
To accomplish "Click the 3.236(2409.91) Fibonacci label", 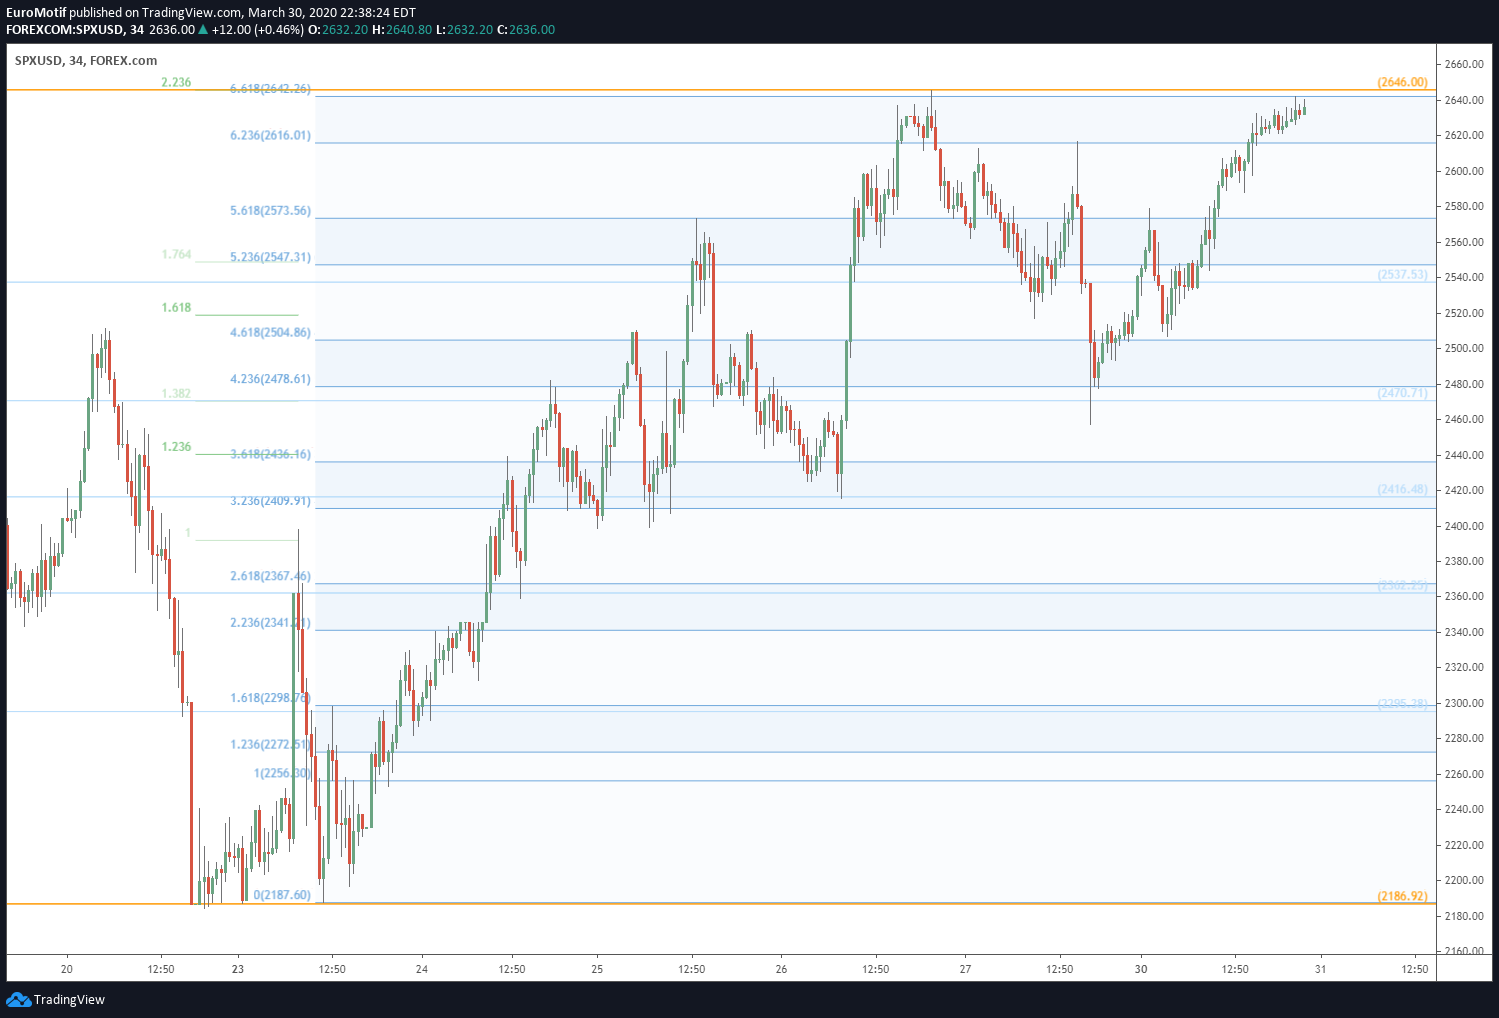I will 270,501.
